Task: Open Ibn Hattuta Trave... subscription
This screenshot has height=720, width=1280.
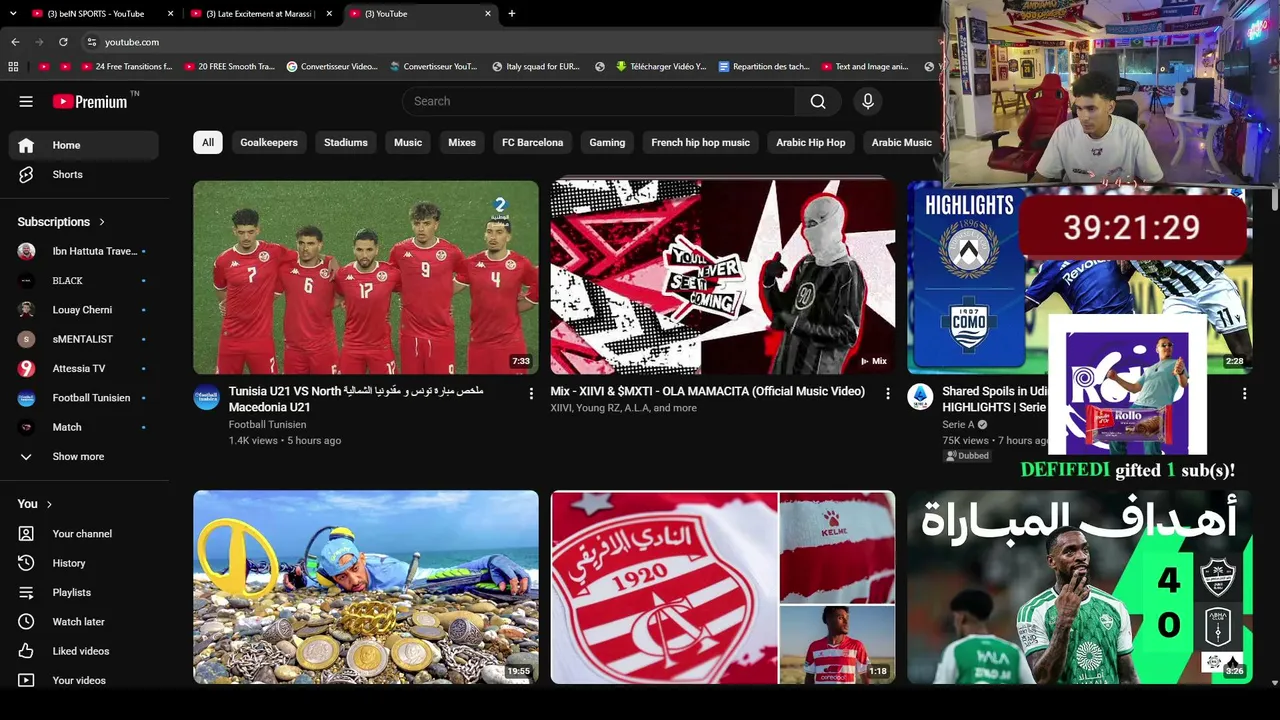Action: [x=84, y=251]
